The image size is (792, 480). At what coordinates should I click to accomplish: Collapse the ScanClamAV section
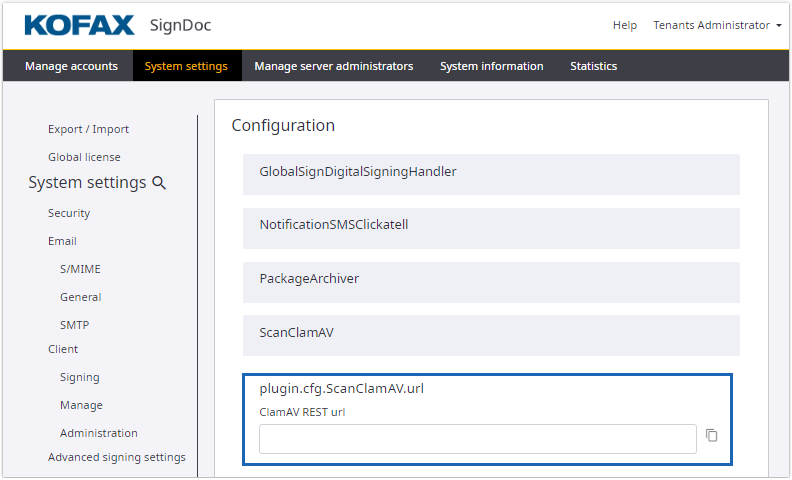(x=490, y=333)
